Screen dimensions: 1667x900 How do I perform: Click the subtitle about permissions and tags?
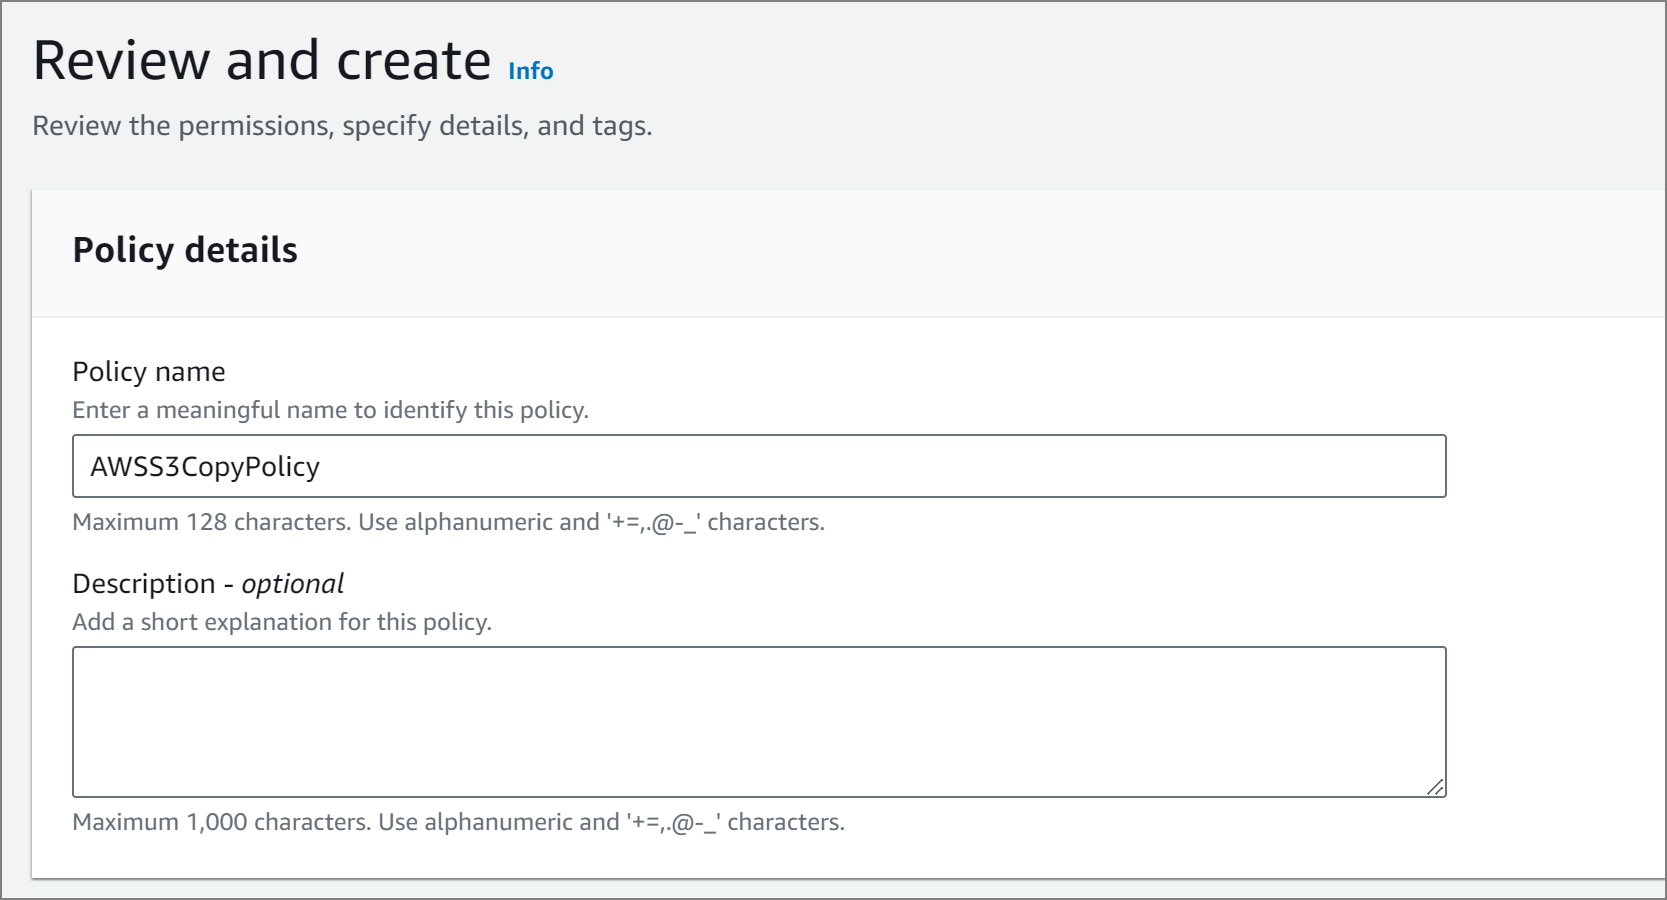tap(342, 126)
